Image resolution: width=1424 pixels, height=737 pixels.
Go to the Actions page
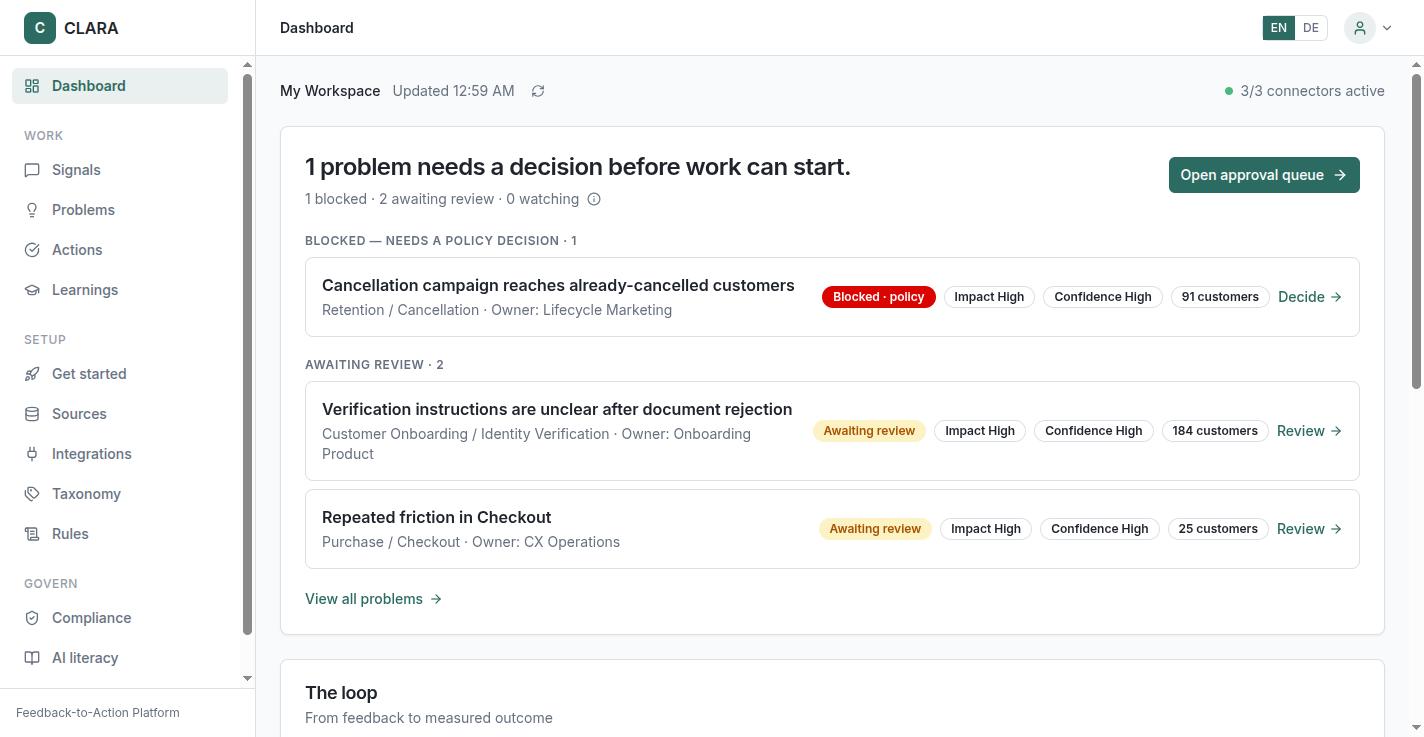point(120,250)
